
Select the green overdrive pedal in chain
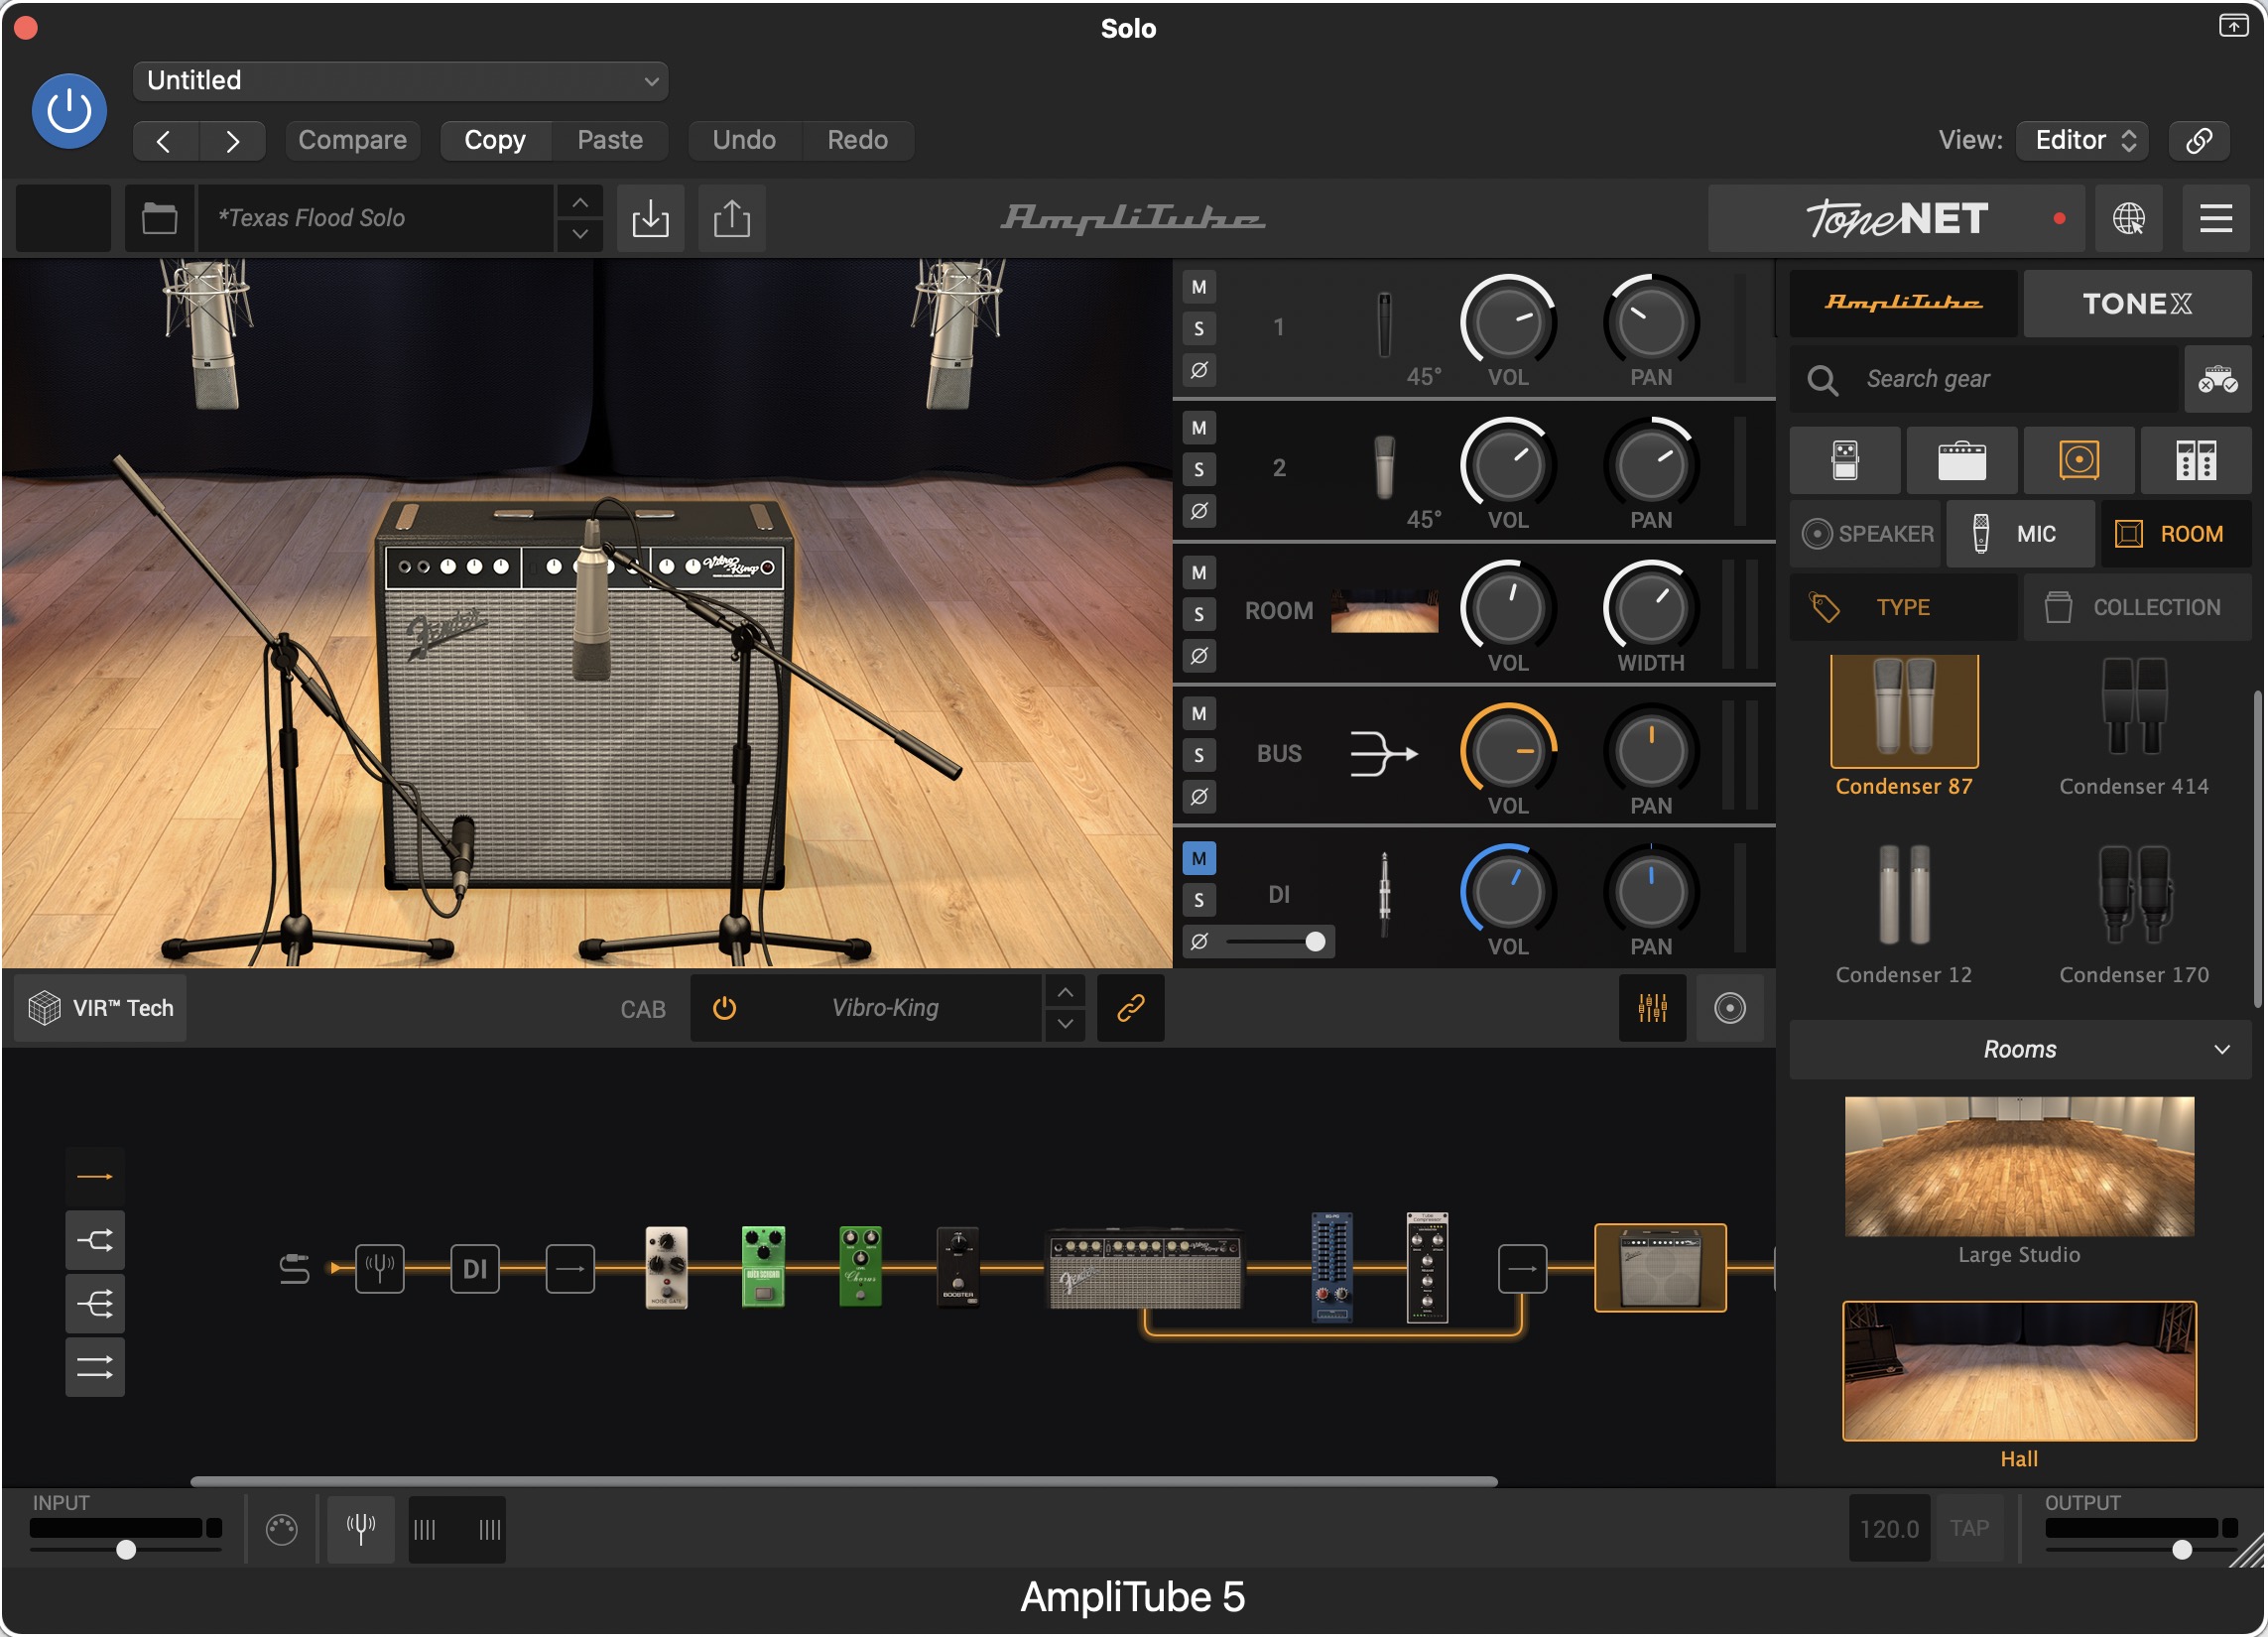(762, 1267)
